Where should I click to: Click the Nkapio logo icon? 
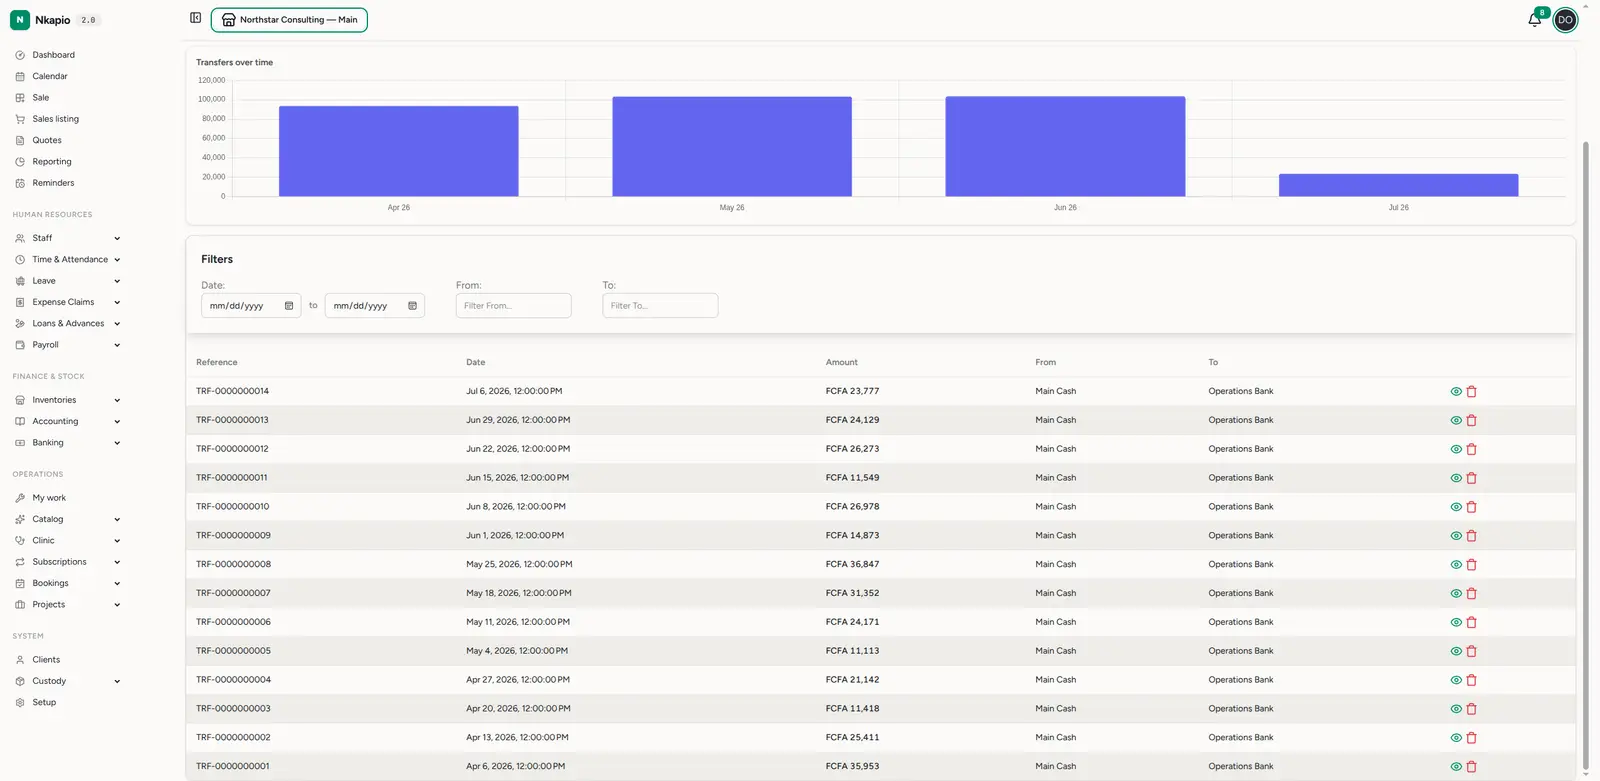(19, 20)
